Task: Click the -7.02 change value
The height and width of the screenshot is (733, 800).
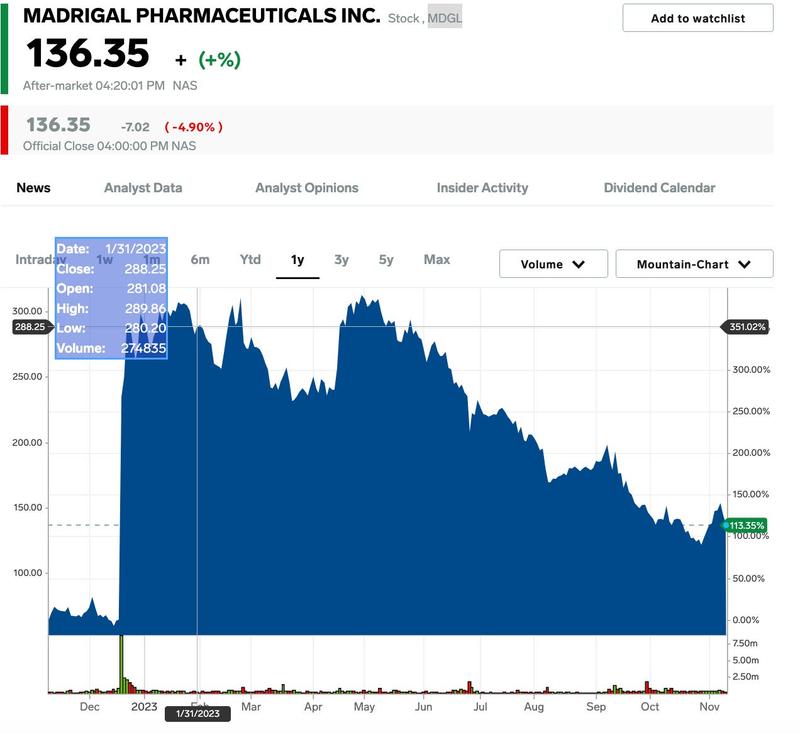Action: click(x=135, y=127)
